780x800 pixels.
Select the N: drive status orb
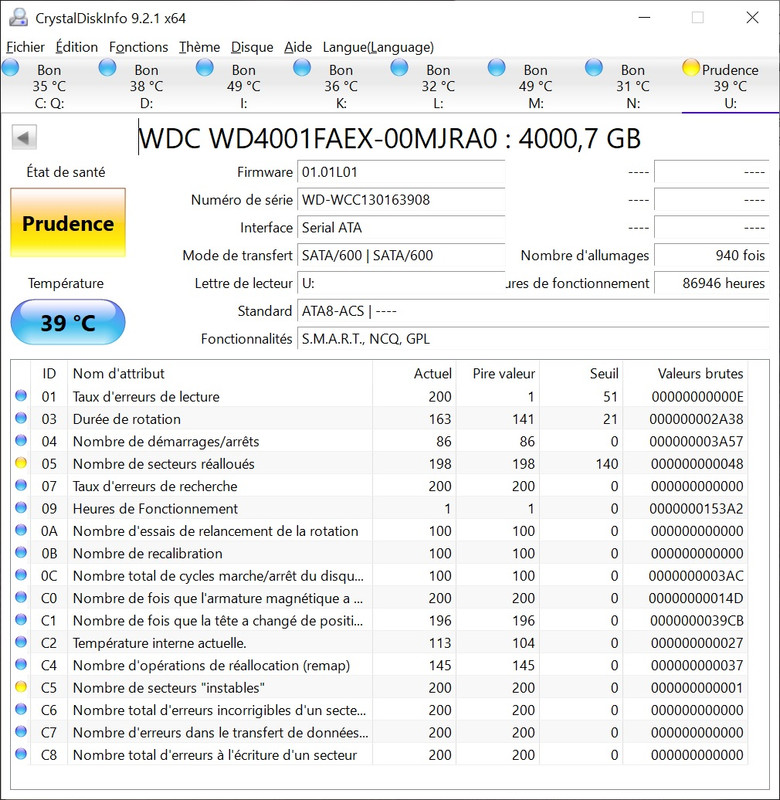coord(594,67)
